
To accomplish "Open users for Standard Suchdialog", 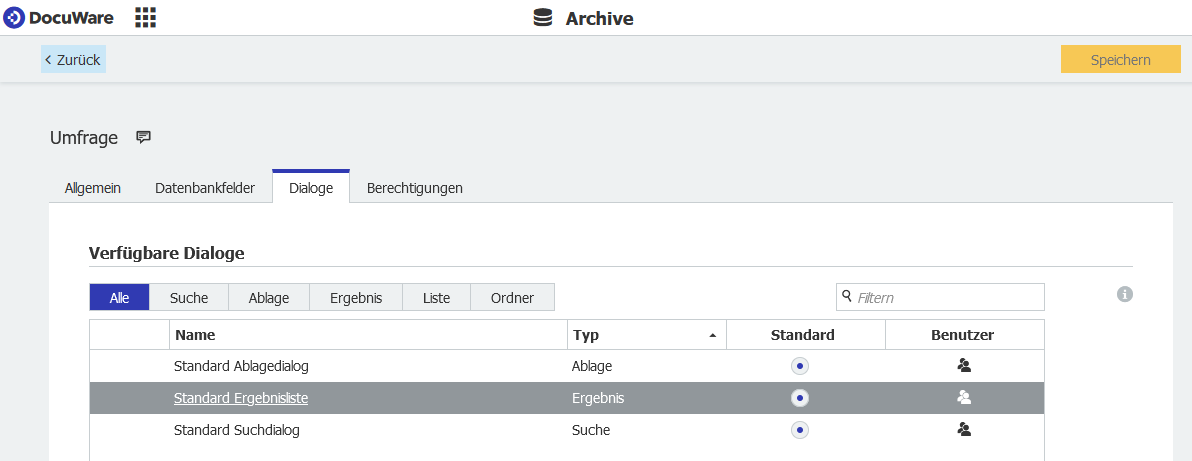I will 964,430.
